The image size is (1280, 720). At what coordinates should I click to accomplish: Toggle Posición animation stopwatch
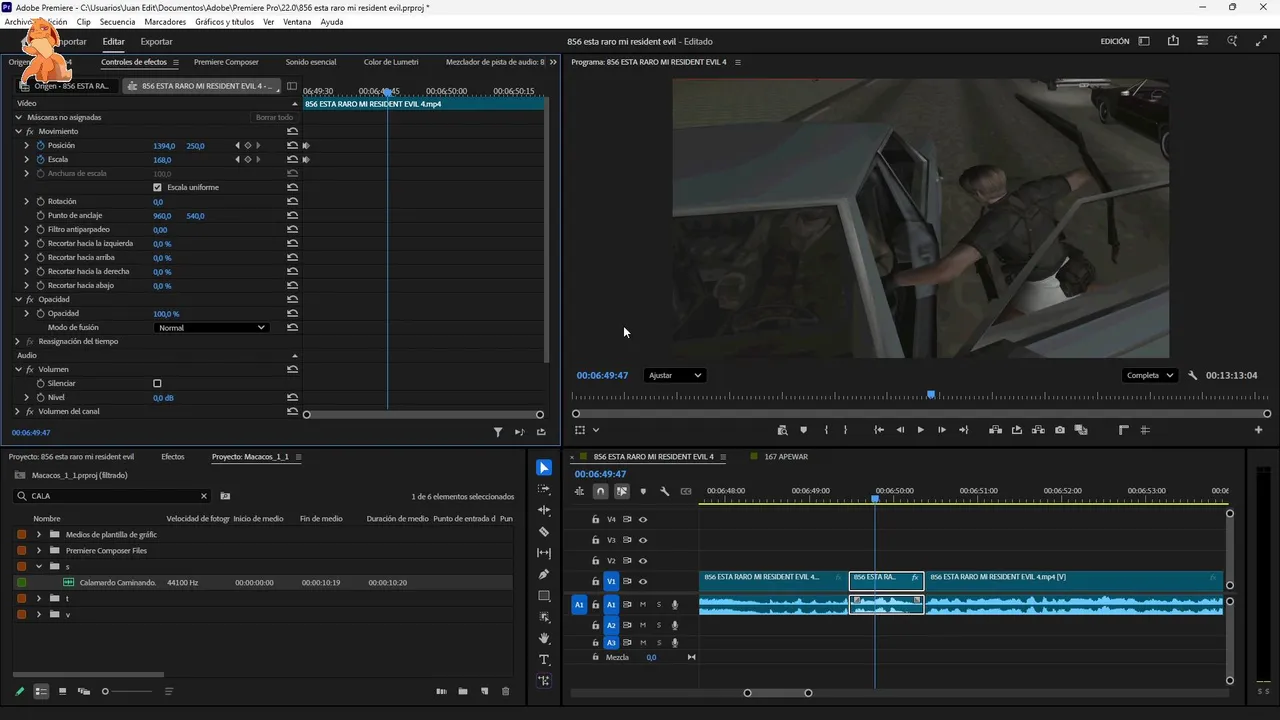(41, 146)
